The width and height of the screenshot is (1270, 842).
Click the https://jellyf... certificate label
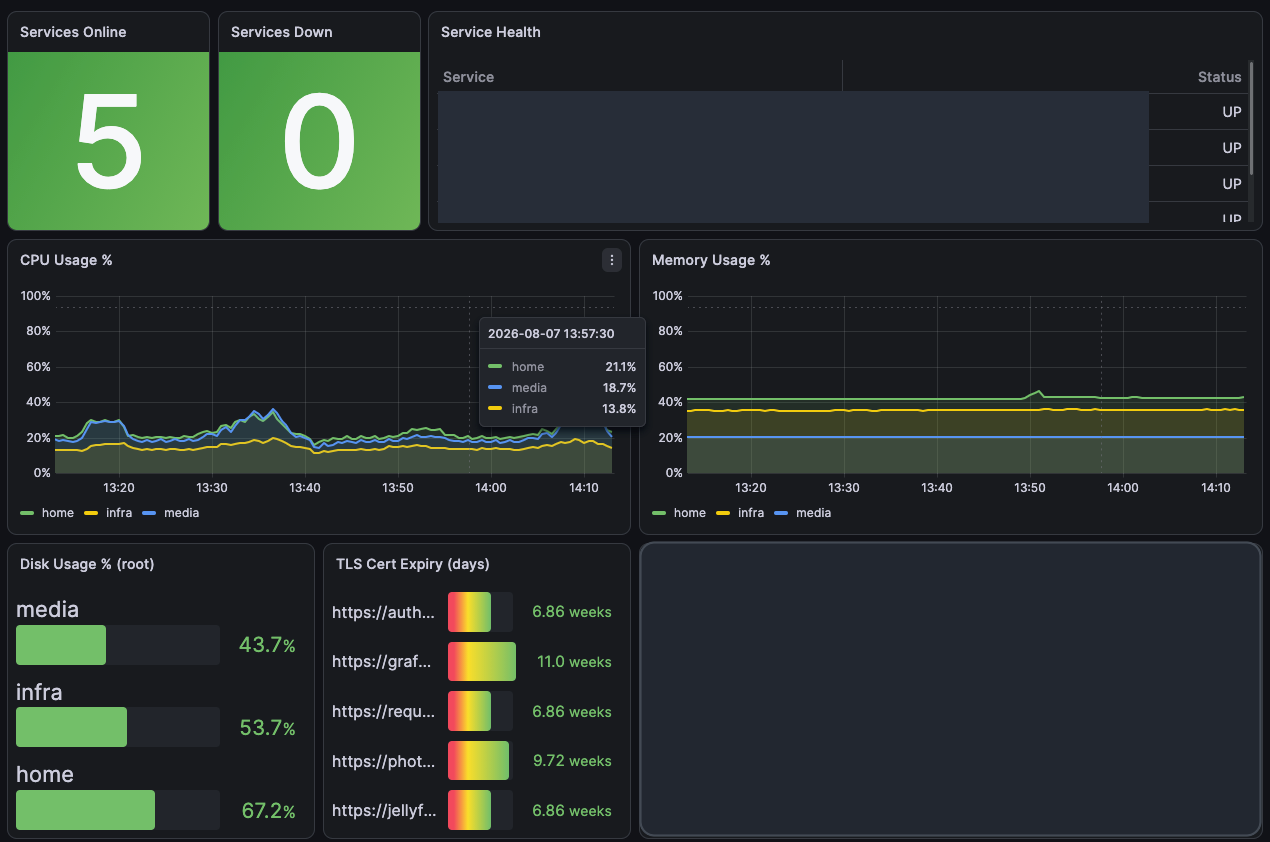pyautogui.click(x=385, y=811)
